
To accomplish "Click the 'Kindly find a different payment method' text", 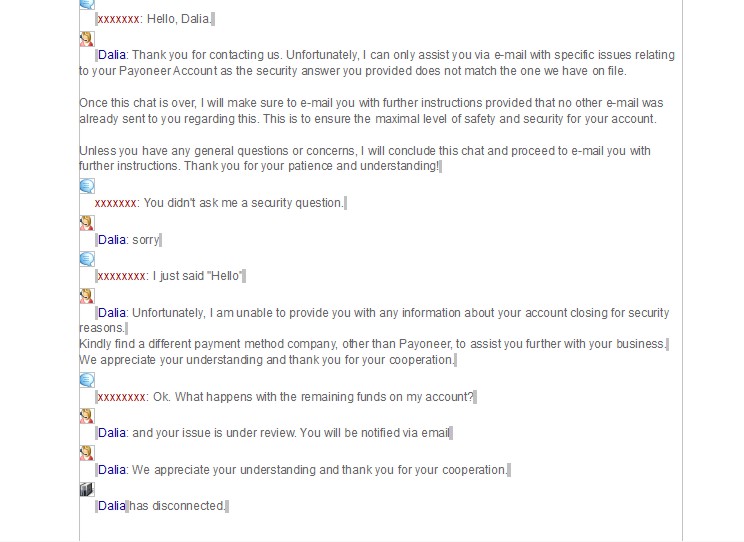I will [x=373, y=344].
